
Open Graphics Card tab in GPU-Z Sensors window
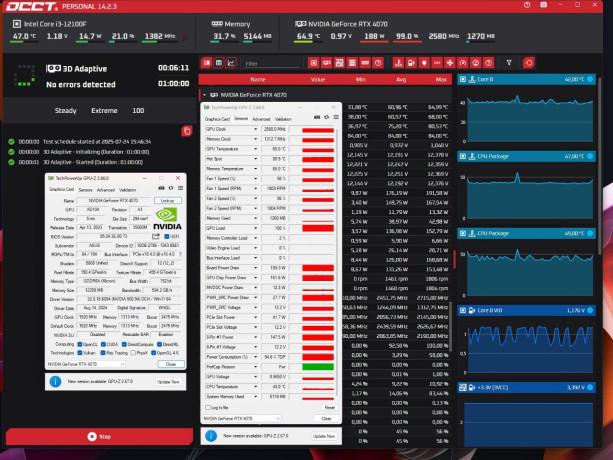click(217, 119)
